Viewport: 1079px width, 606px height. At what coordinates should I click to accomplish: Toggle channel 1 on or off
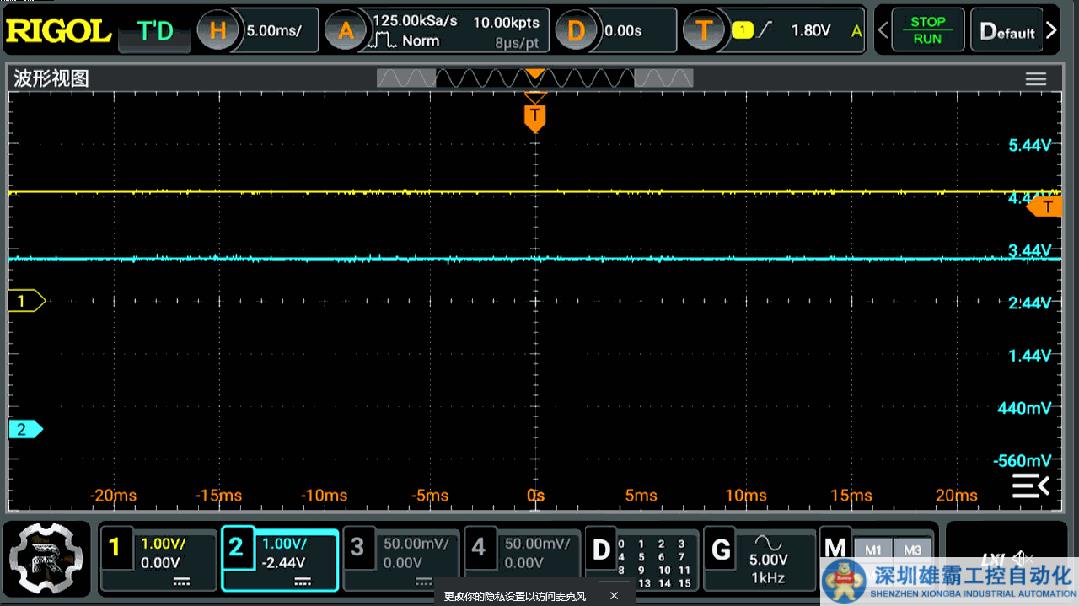[x=115, y=547]
